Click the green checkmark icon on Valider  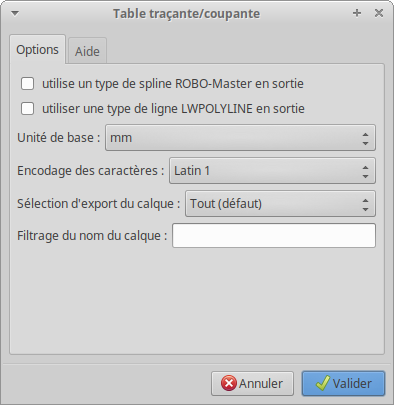323,383
